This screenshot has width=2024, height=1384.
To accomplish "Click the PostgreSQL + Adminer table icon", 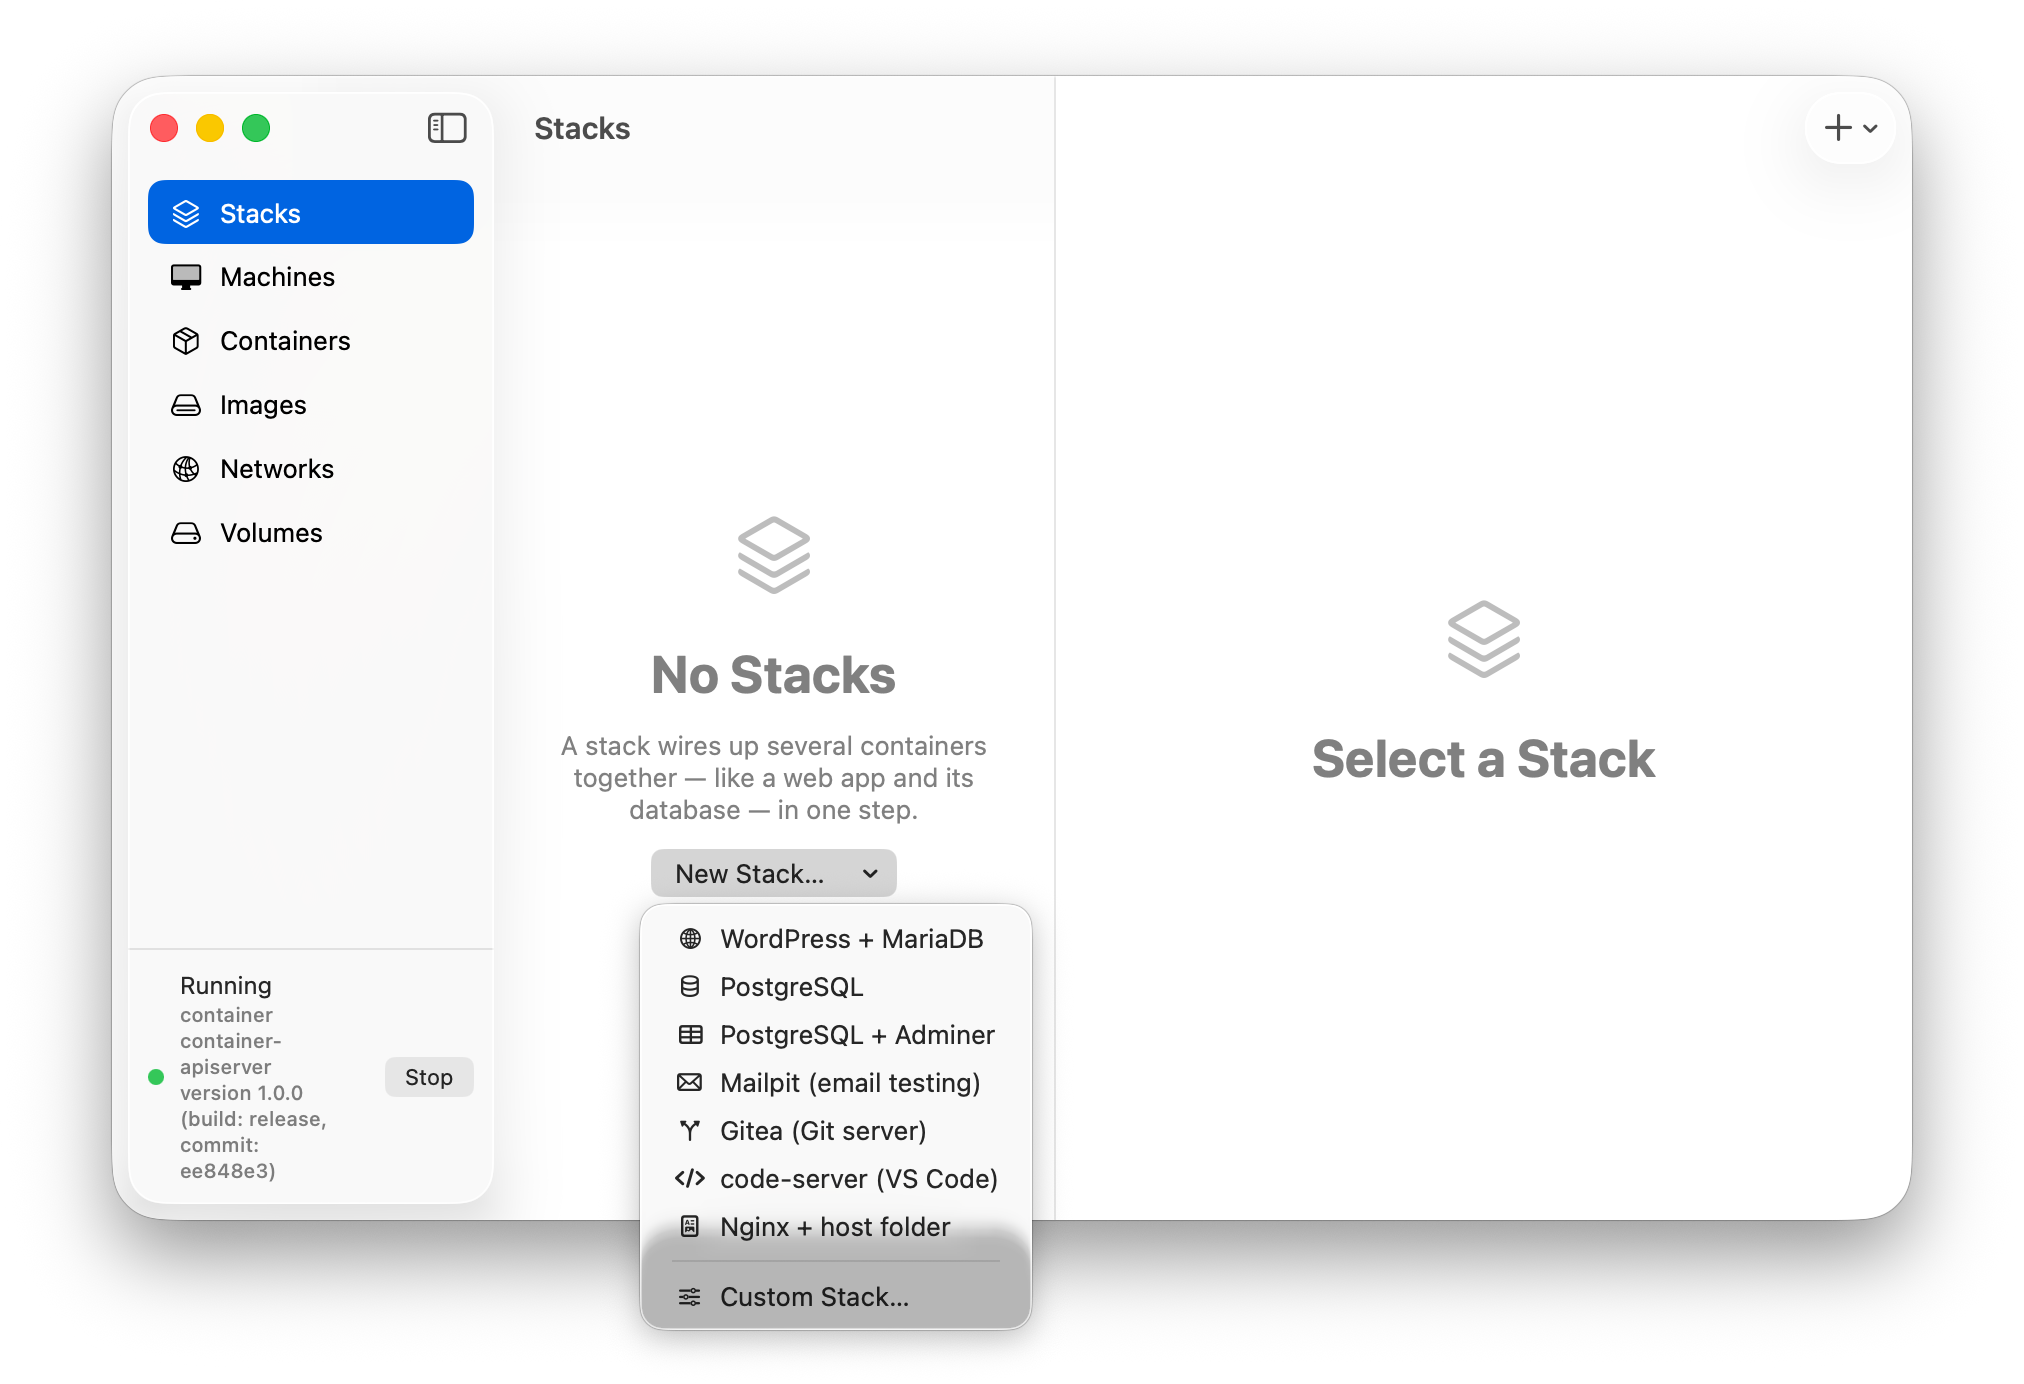I will [690, 1035].
